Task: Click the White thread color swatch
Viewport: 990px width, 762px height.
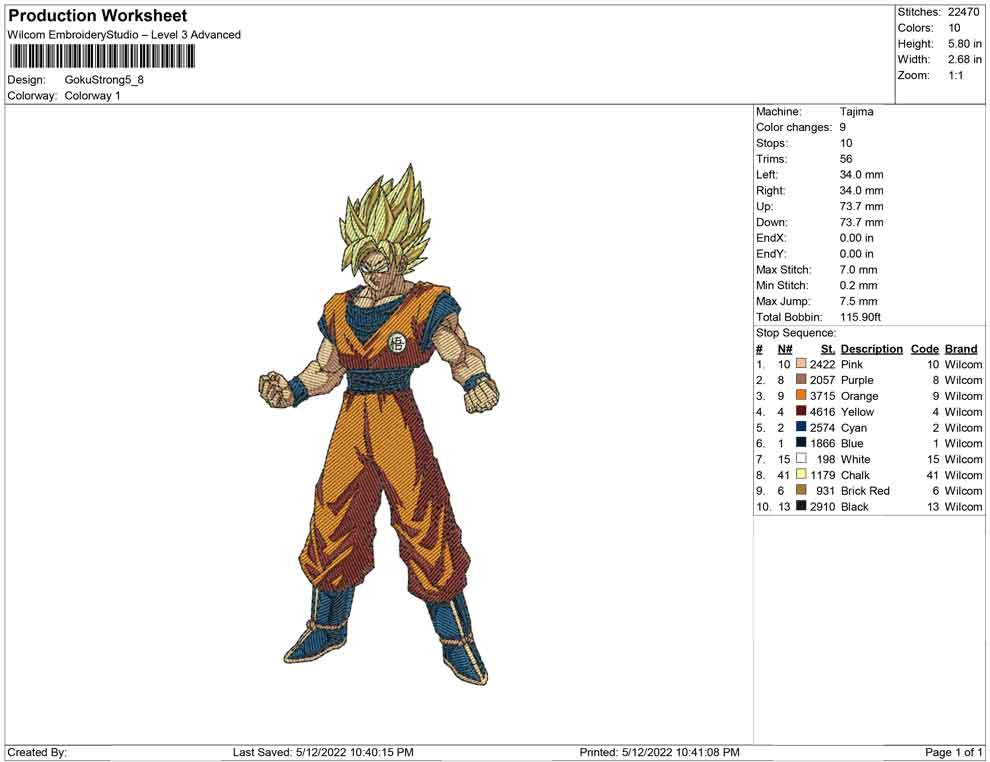Action: coord(801,459)
